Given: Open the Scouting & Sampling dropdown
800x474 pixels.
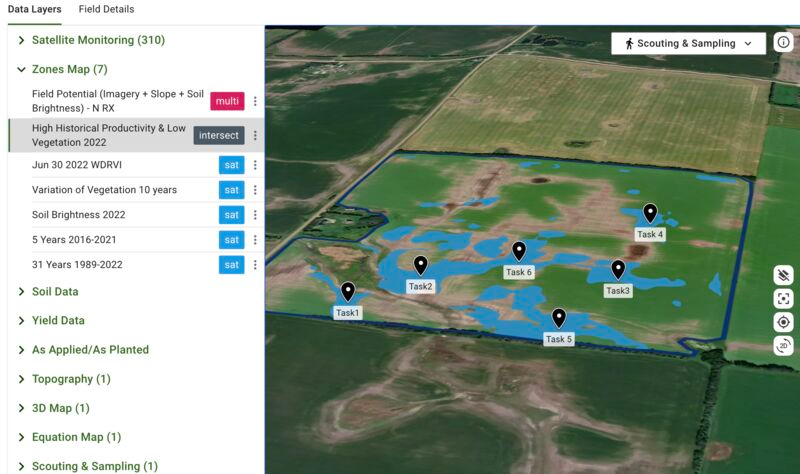Looking at the screenshot, I should [688, 44].
